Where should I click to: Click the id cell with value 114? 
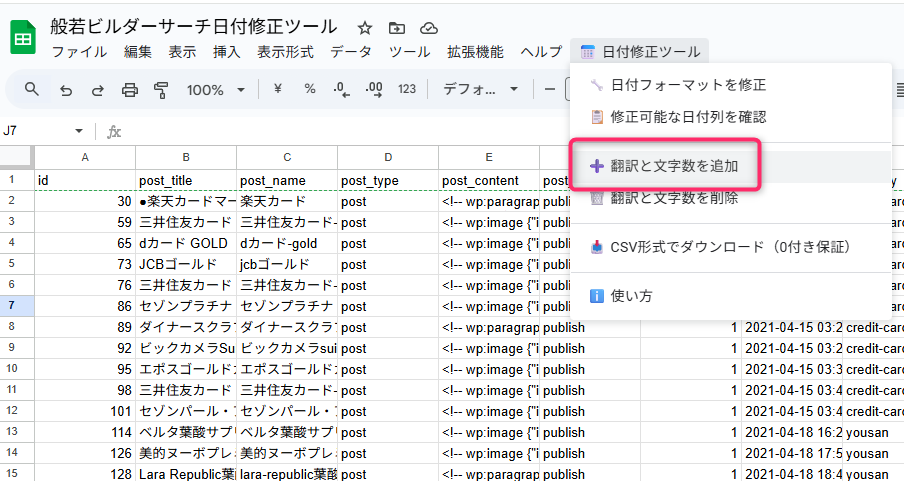pos(85,433)
